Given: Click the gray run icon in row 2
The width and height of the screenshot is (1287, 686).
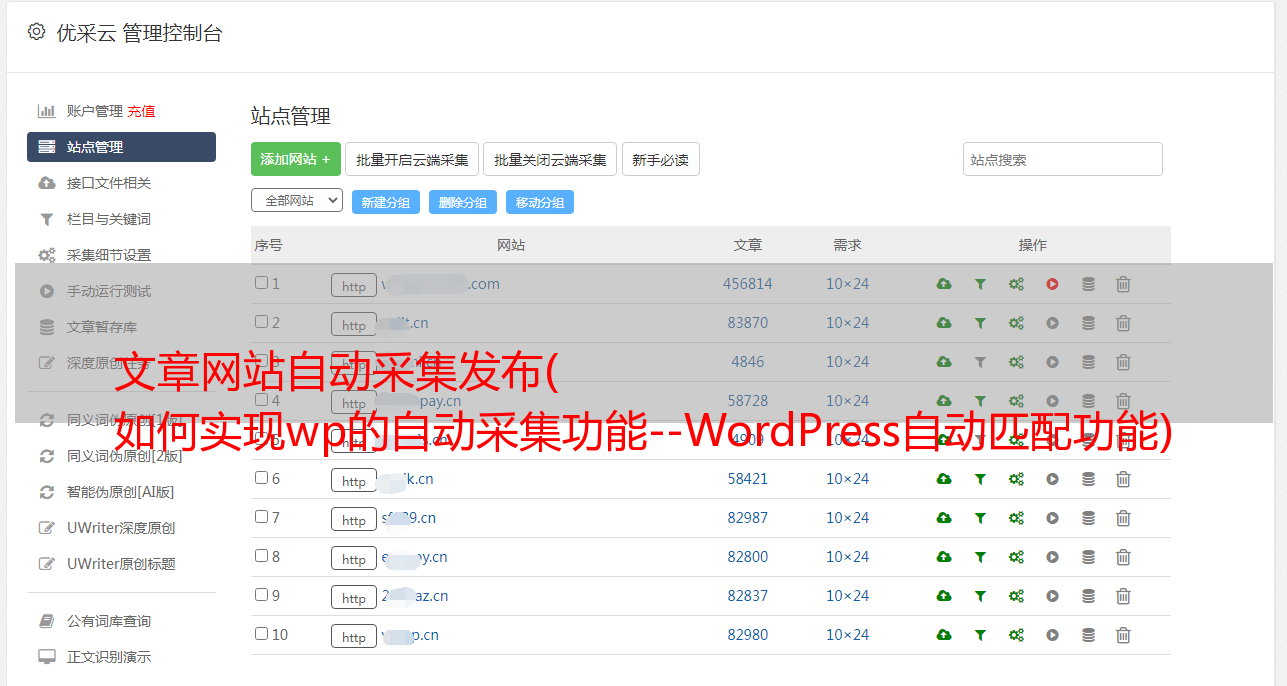Looking at the screenshot, I should pyautogui.click(x=1052, y=323).
